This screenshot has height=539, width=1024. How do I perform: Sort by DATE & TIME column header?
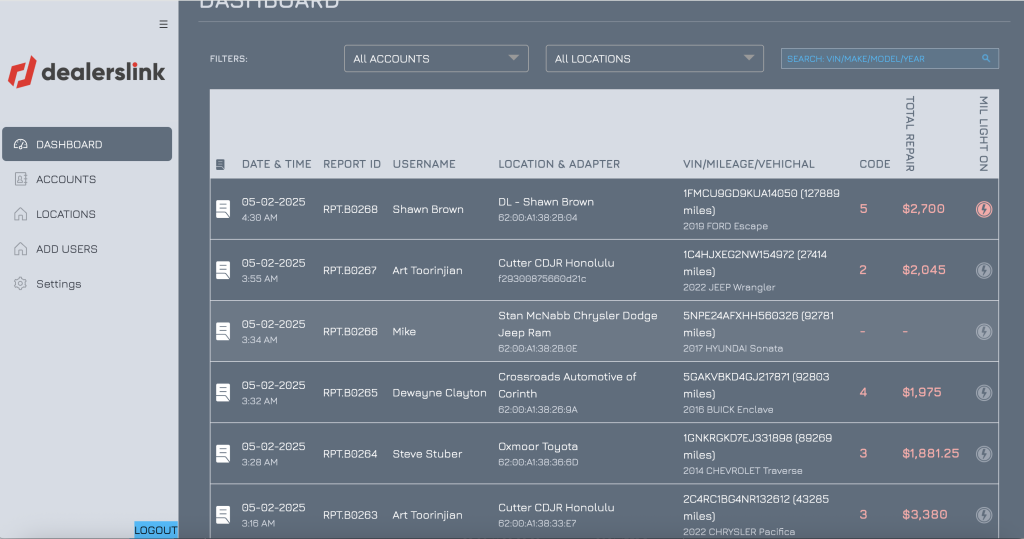point(276,164)
